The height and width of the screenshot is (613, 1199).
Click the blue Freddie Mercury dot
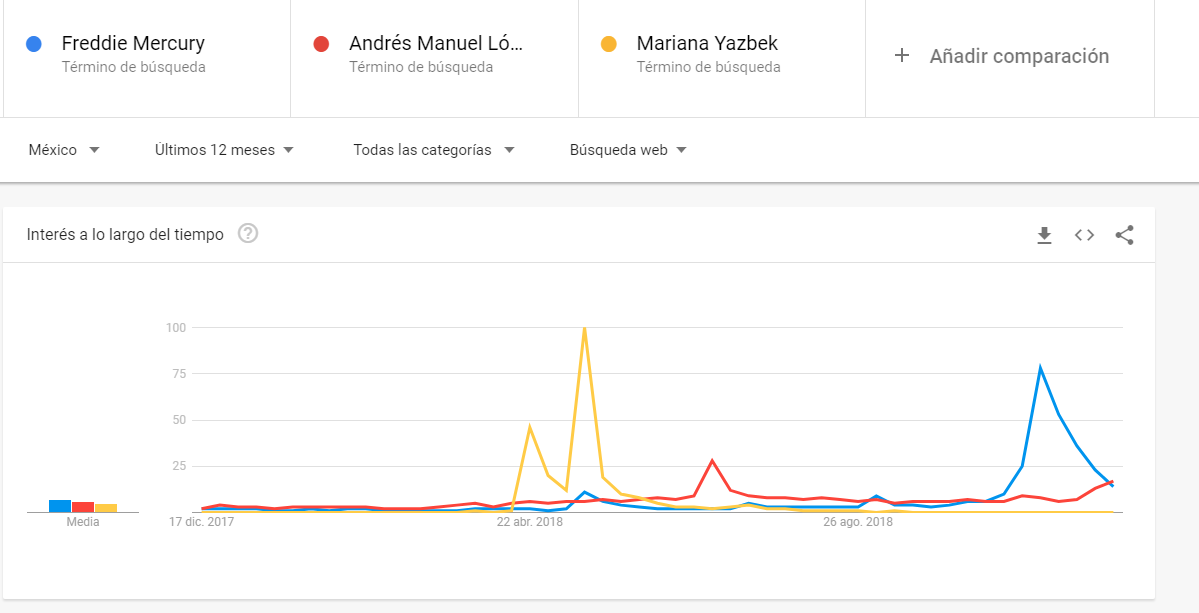34,44
